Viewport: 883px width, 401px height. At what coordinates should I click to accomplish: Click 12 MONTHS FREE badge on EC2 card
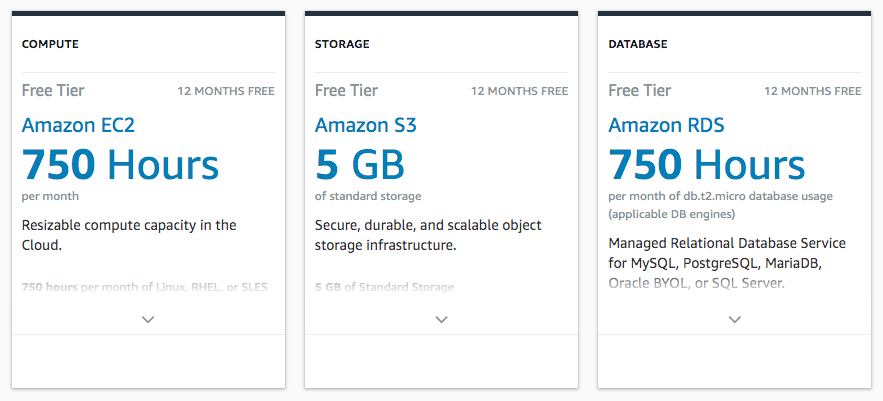[226, 91]
